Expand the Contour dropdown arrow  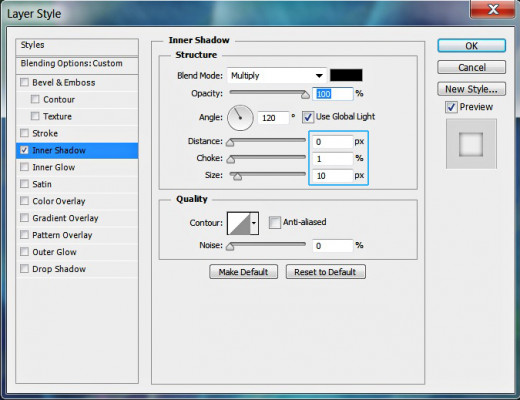coord(254,223)
